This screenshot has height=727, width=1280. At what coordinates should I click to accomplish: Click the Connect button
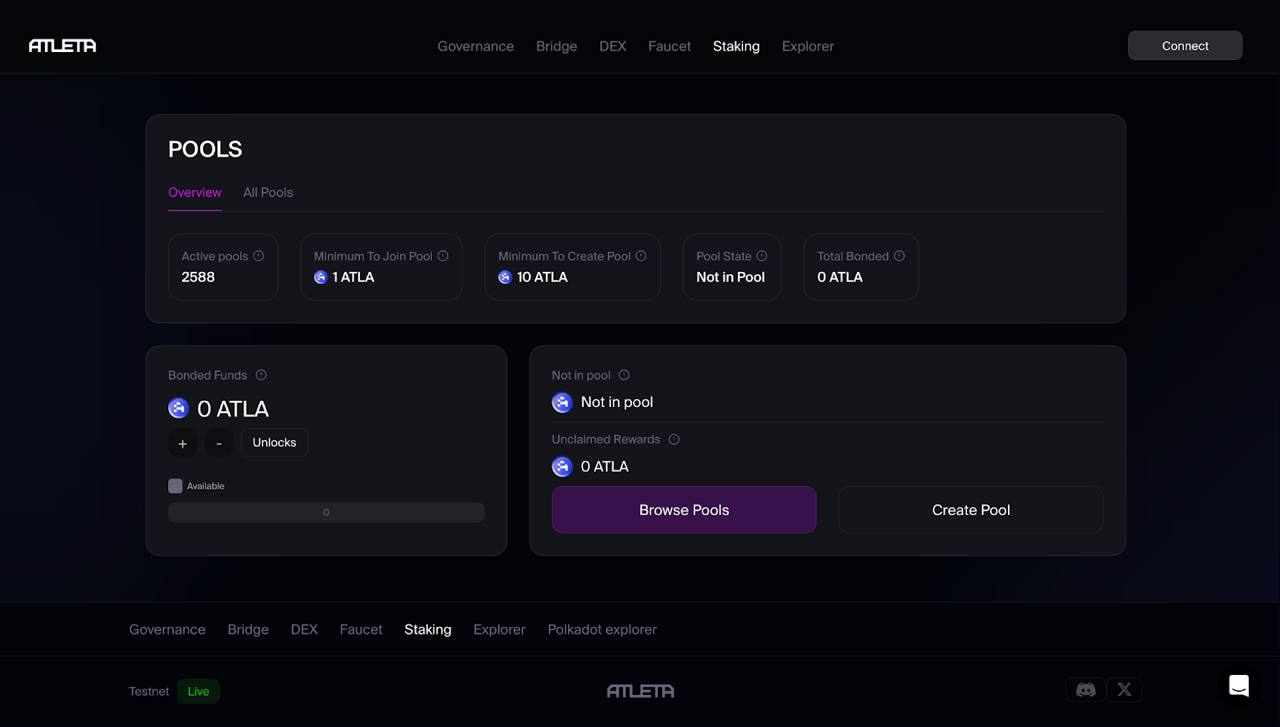(1185, 45)
